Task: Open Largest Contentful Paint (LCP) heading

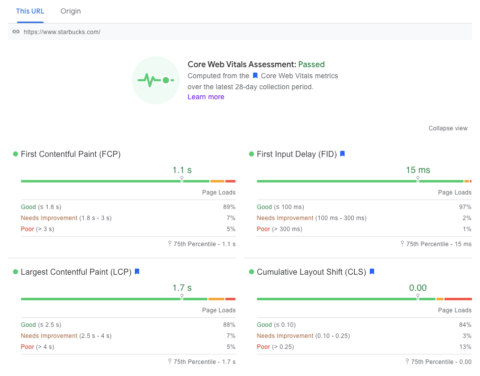Action: [x=76, y=272]
